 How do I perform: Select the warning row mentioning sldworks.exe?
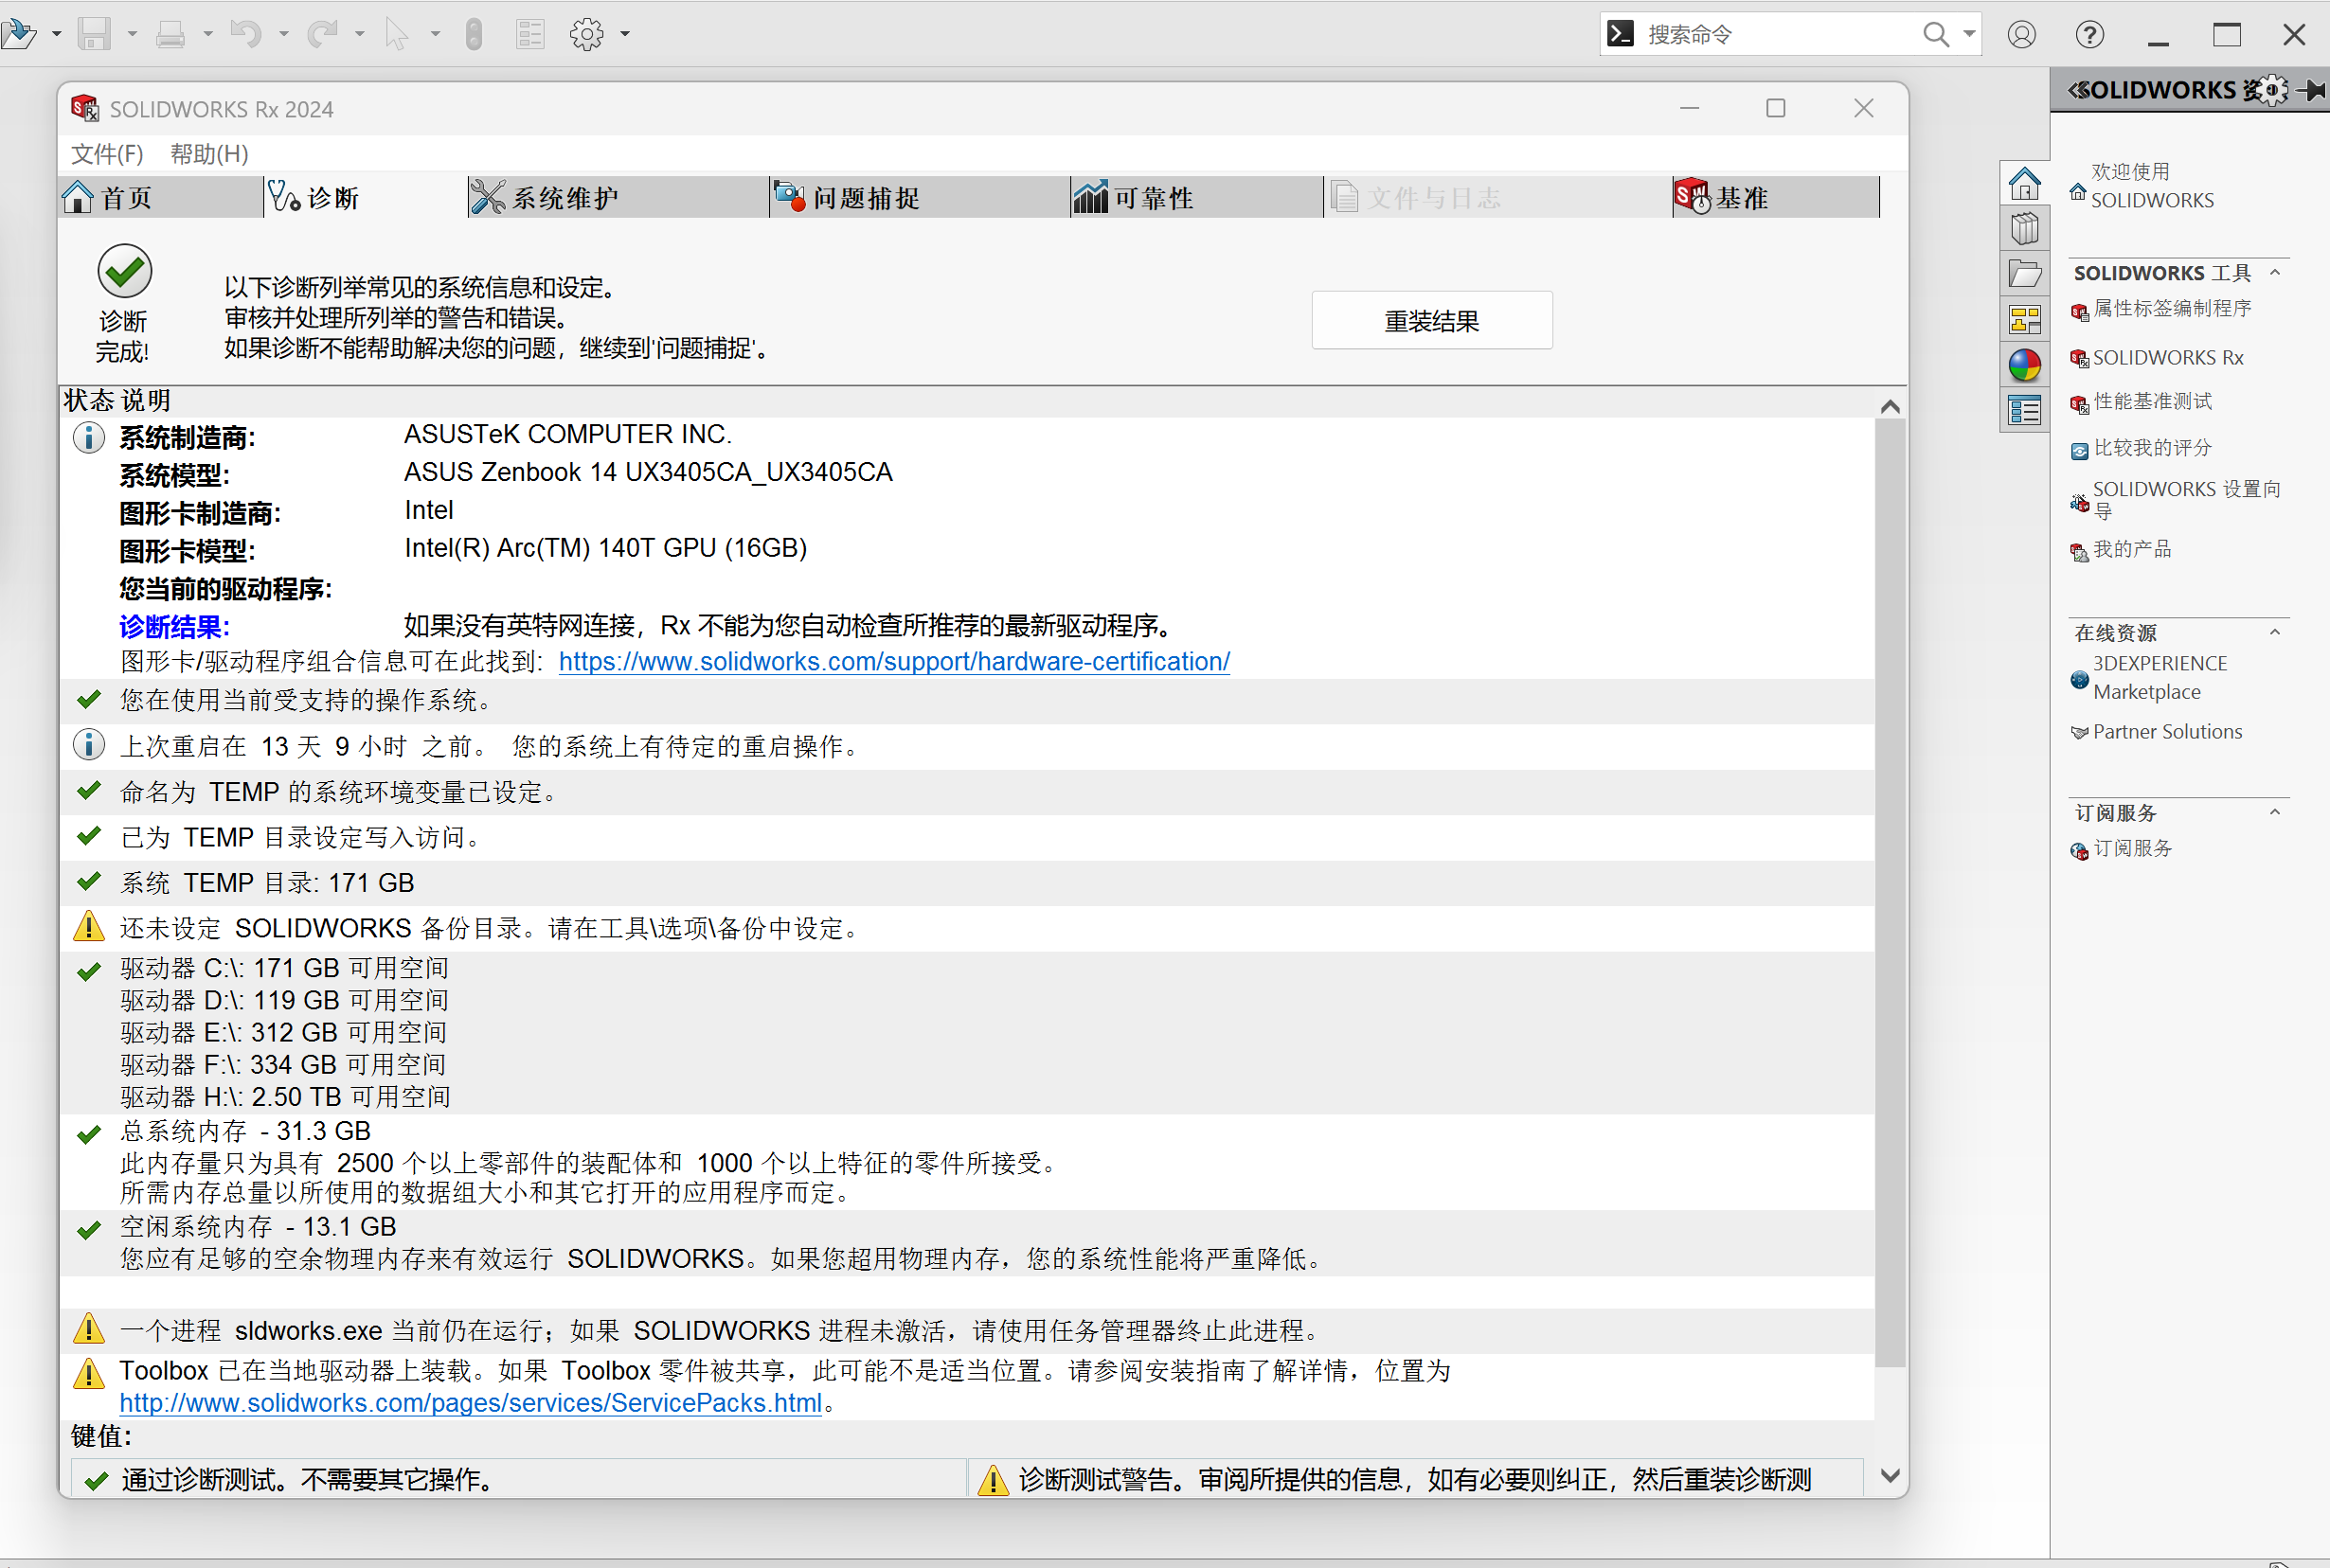(967, 1331)
